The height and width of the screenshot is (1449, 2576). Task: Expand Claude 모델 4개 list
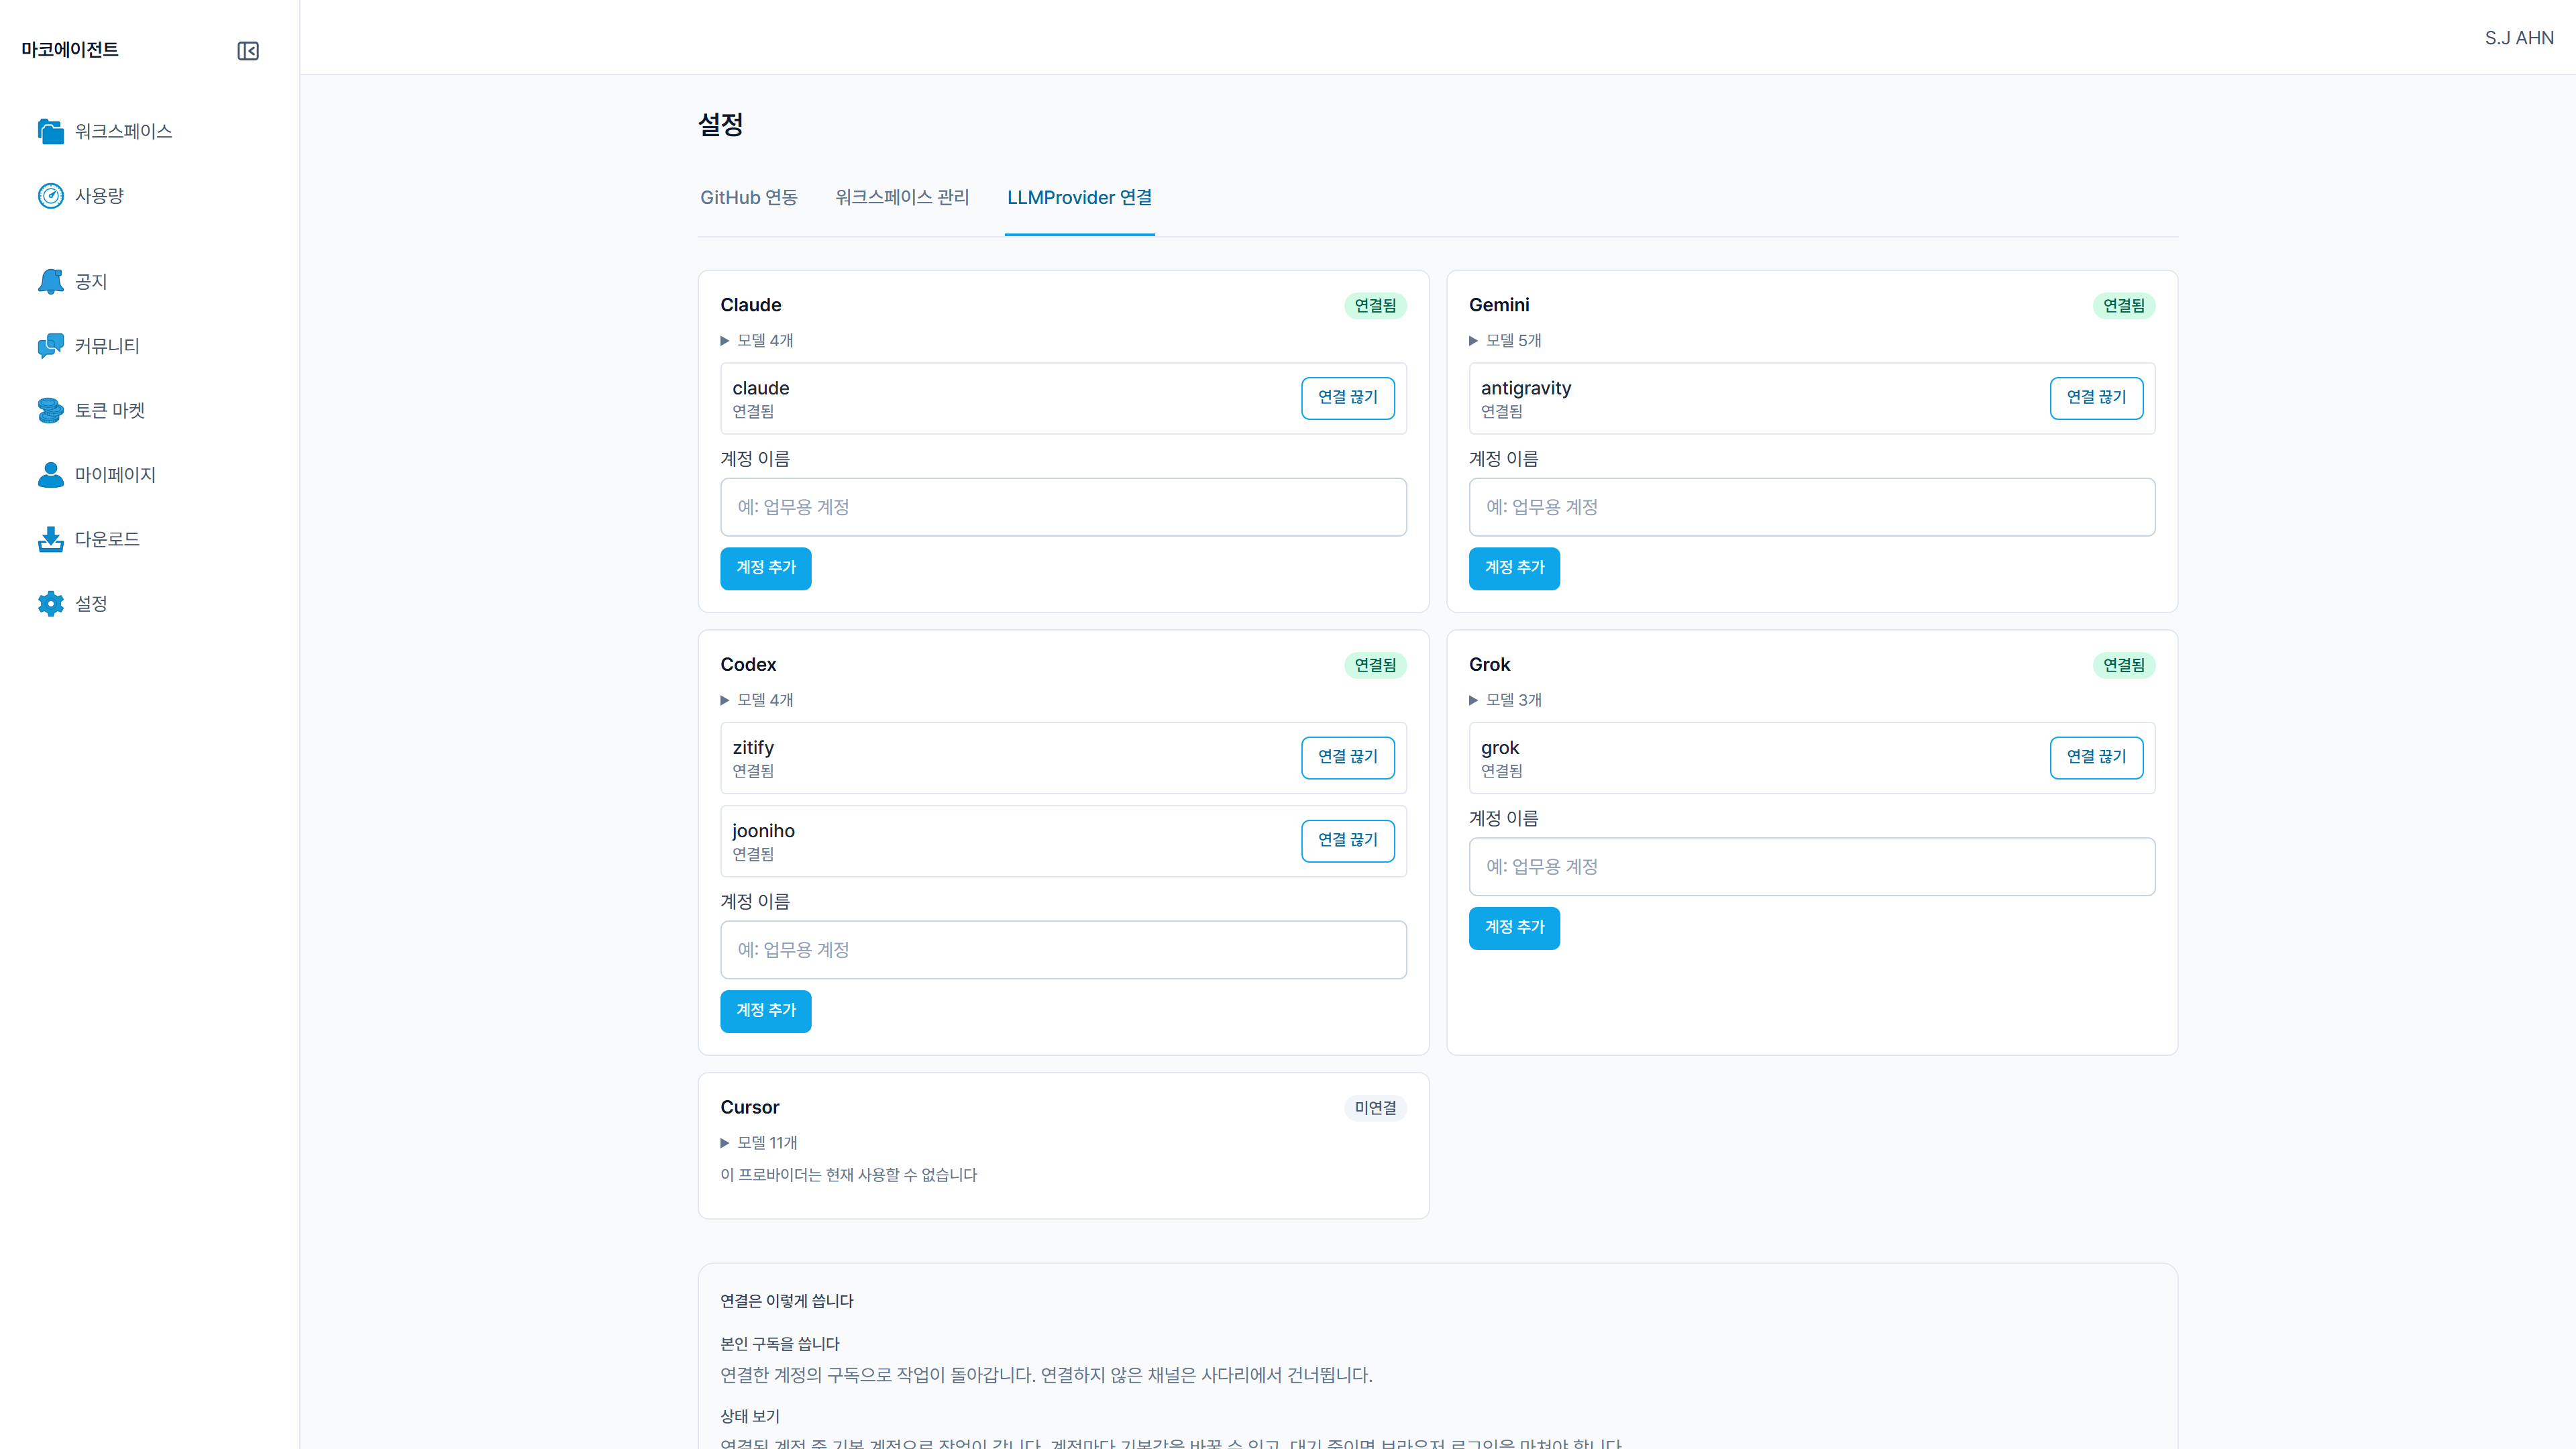coord(757,341)
